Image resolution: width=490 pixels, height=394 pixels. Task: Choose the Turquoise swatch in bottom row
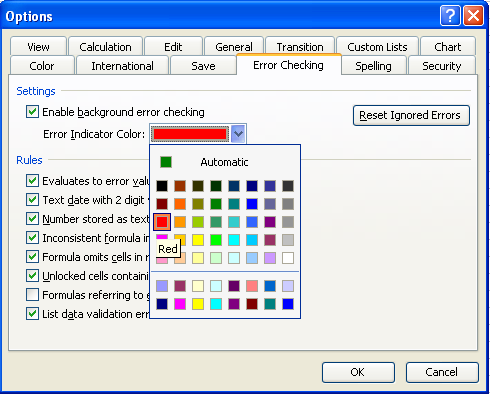[216, 304]
